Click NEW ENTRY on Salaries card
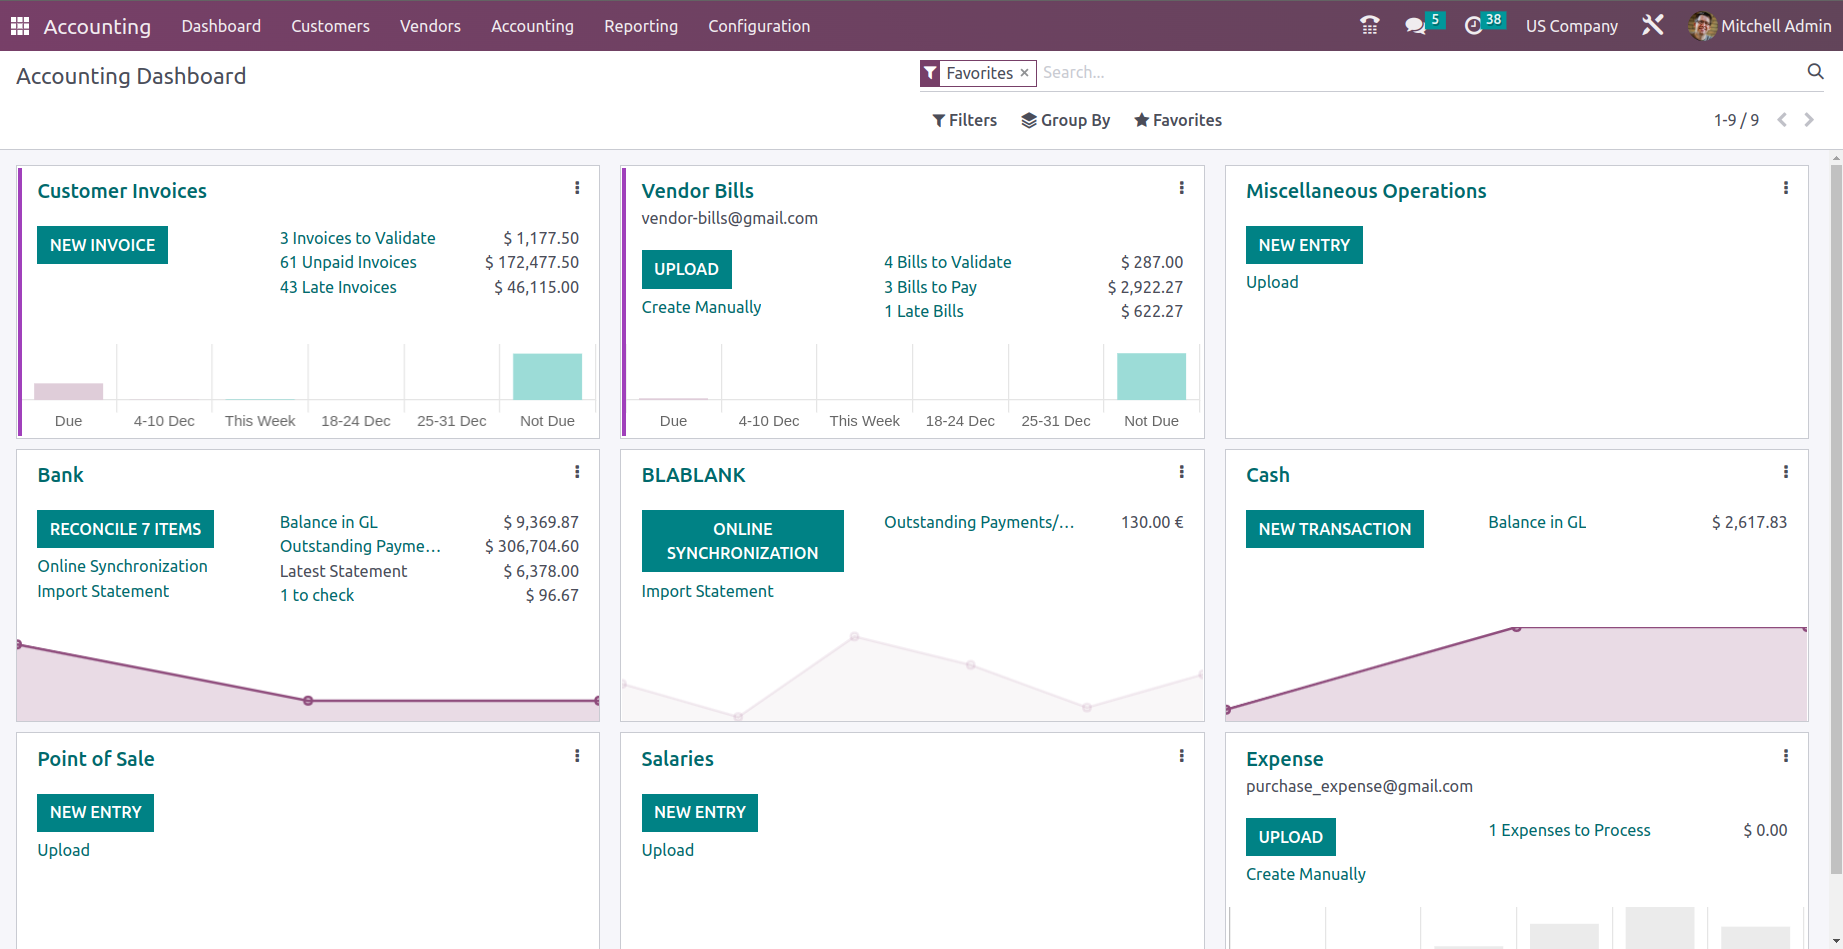1843x949 pixels. pos(700,812)
